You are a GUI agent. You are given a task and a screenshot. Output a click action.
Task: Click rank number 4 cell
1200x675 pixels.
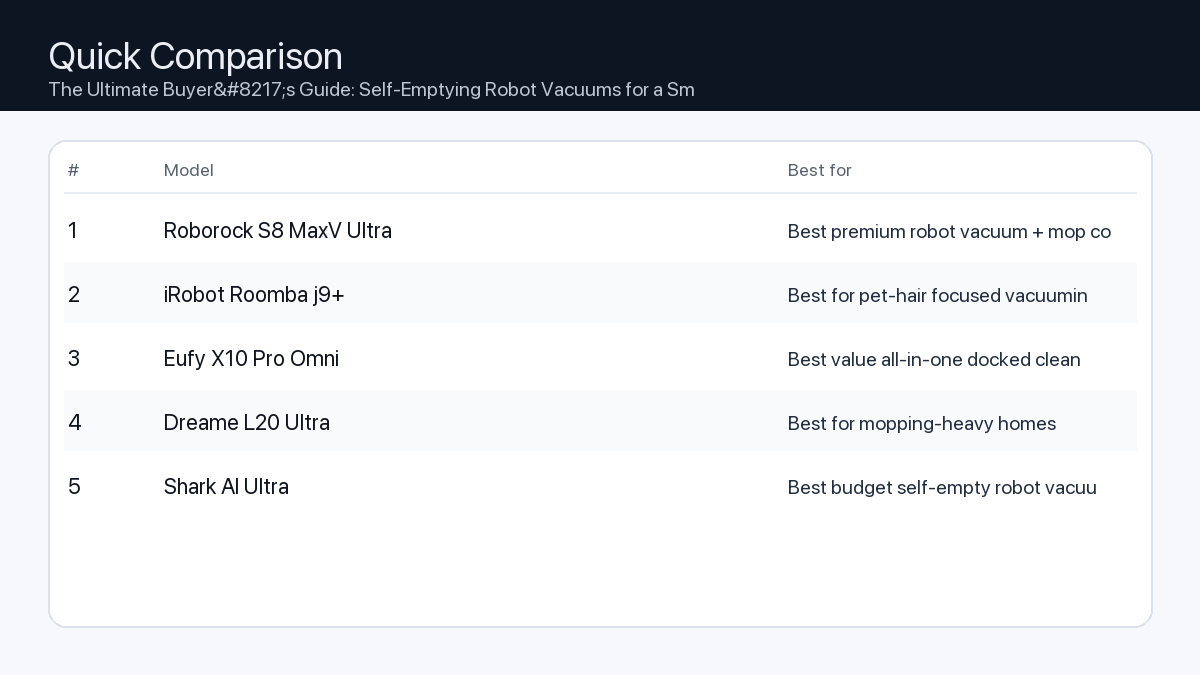click(x=74, y=423)
